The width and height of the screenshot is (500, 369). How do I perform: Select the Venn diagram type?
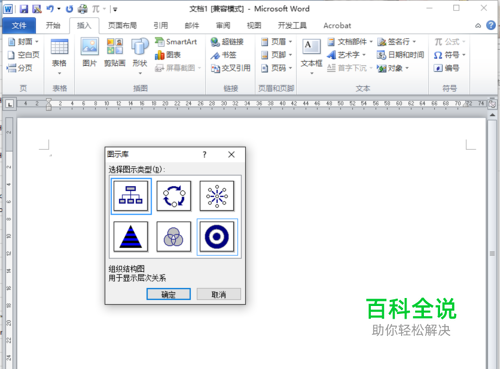174,237
